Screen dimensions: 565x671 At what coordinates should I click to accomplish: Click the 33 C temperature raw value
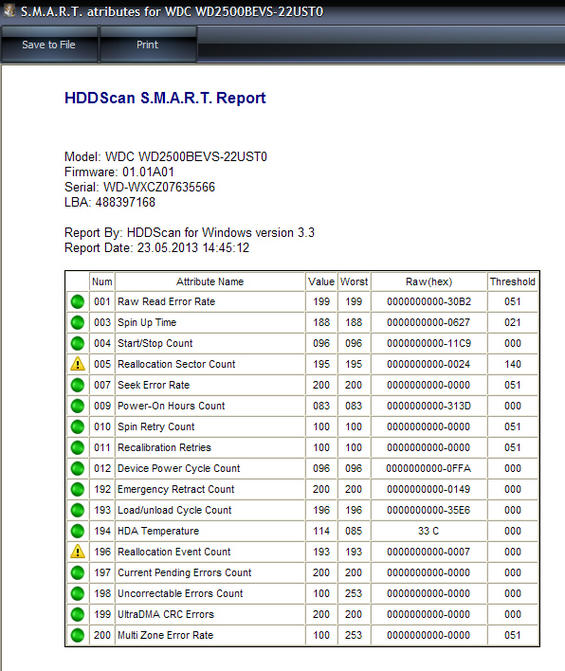point(428,531)
